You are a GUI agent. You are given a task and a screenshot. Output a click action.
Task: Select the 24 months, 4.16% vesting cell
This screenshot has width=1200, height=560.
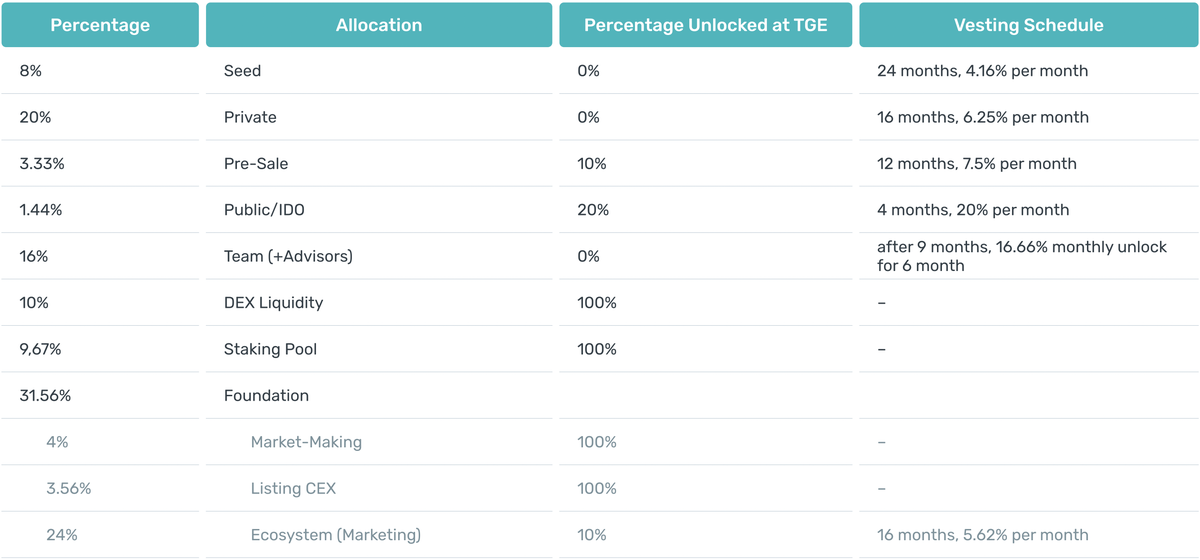click(982, 71)
